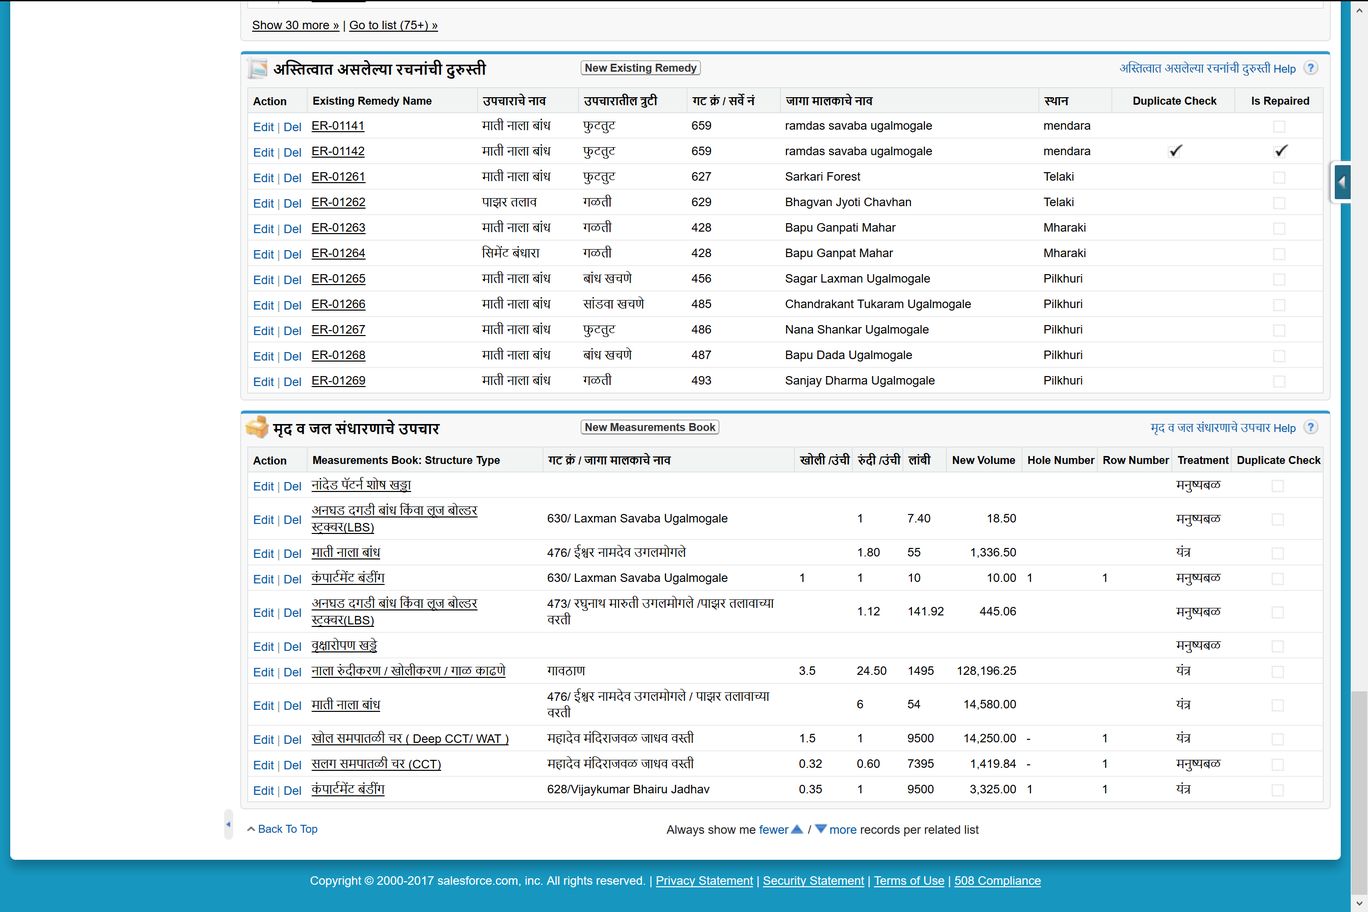Expand the collapsed right sidebar arrow
The height and width of the screenshot is (912, 1368).
point(1342,182)
